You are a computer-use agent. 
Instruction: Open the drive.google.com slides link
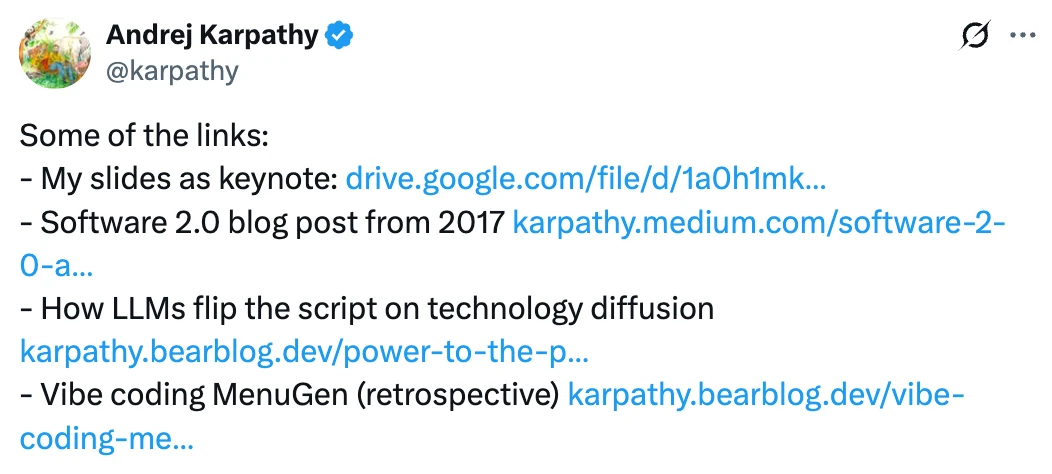[x=585, y=179]
